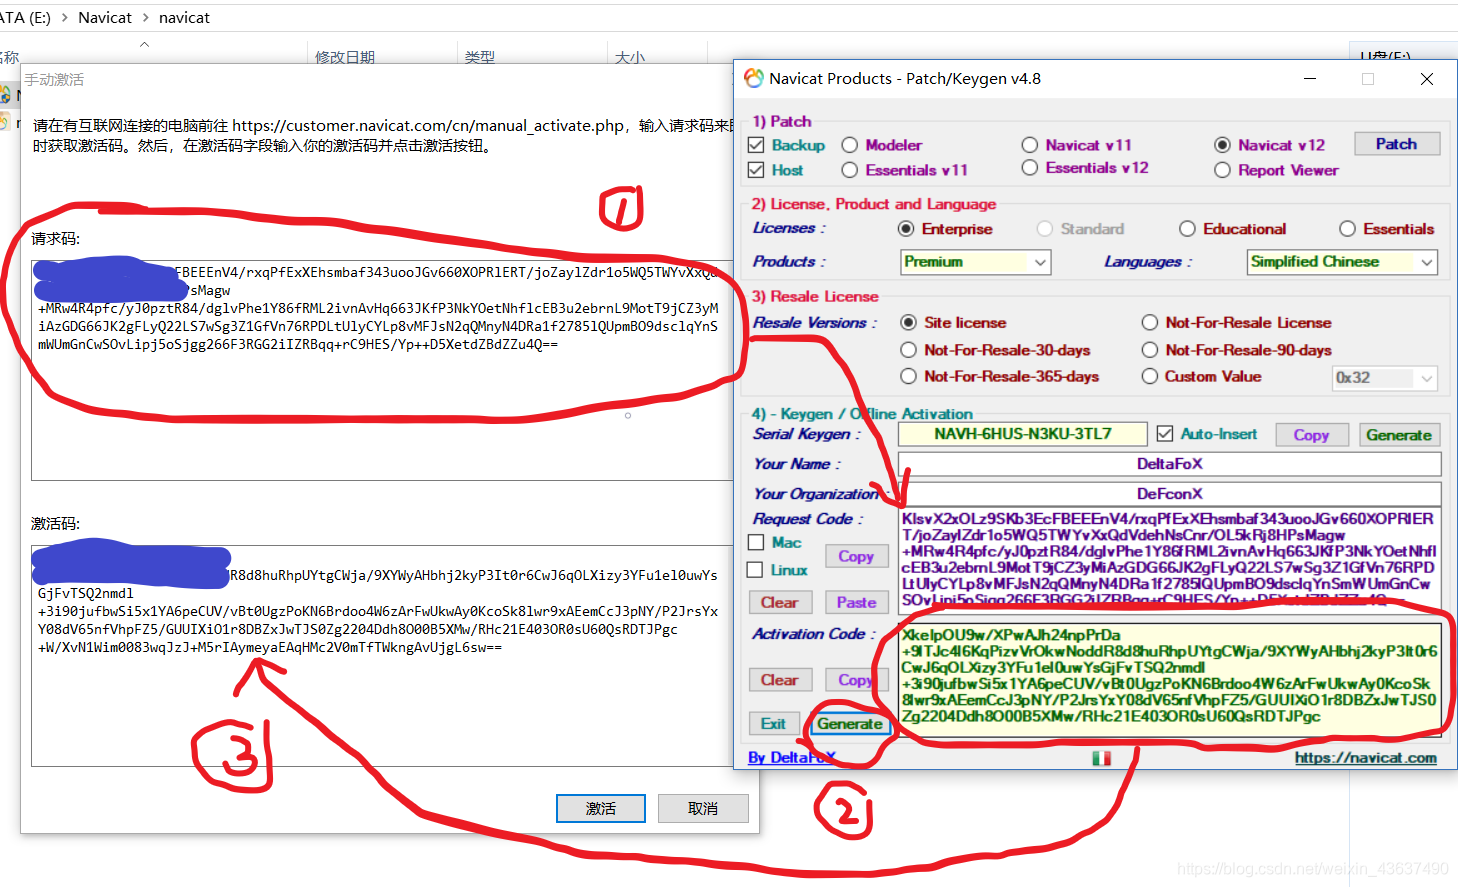Expand breadcrumb chevron before Navicat folder

pyautogui.click(x=65, y=18)
